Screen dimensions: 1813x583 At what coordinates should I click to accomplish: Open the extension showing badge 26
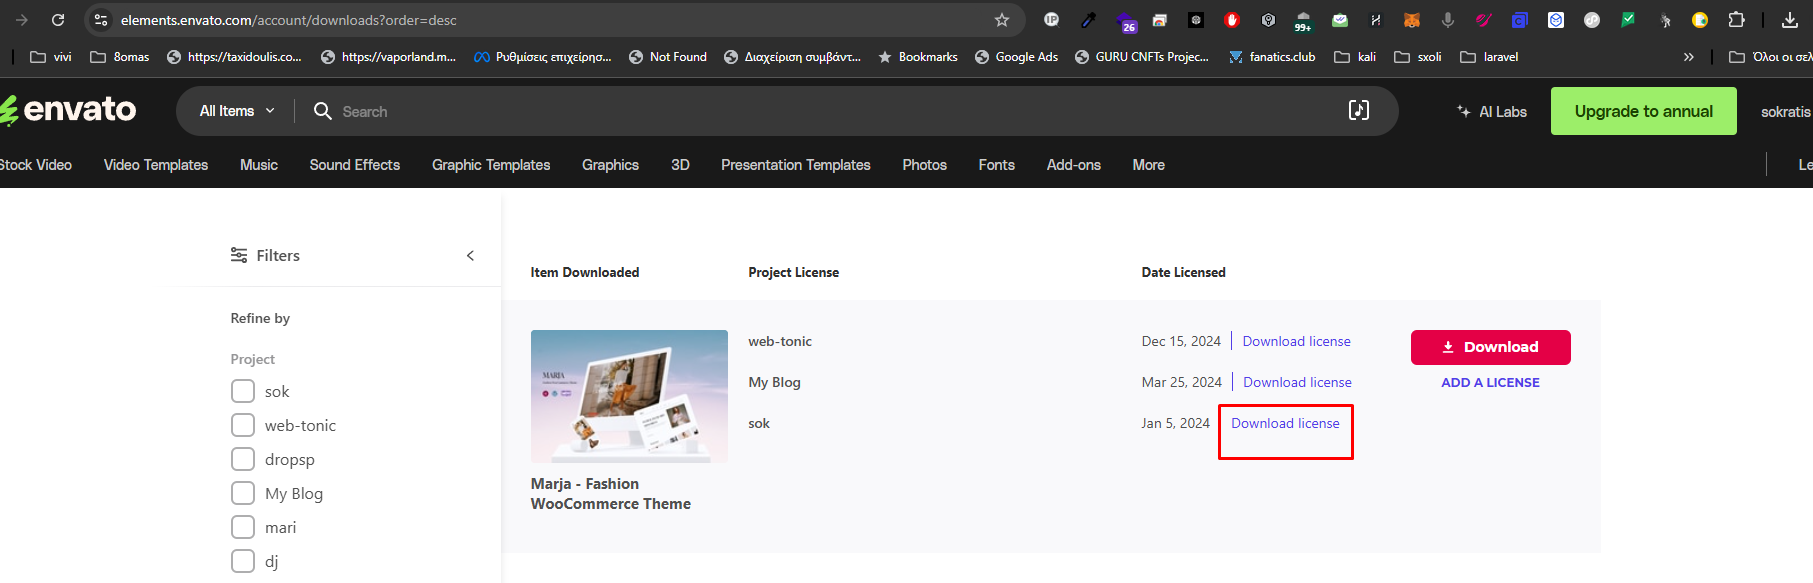[1125, 21]
